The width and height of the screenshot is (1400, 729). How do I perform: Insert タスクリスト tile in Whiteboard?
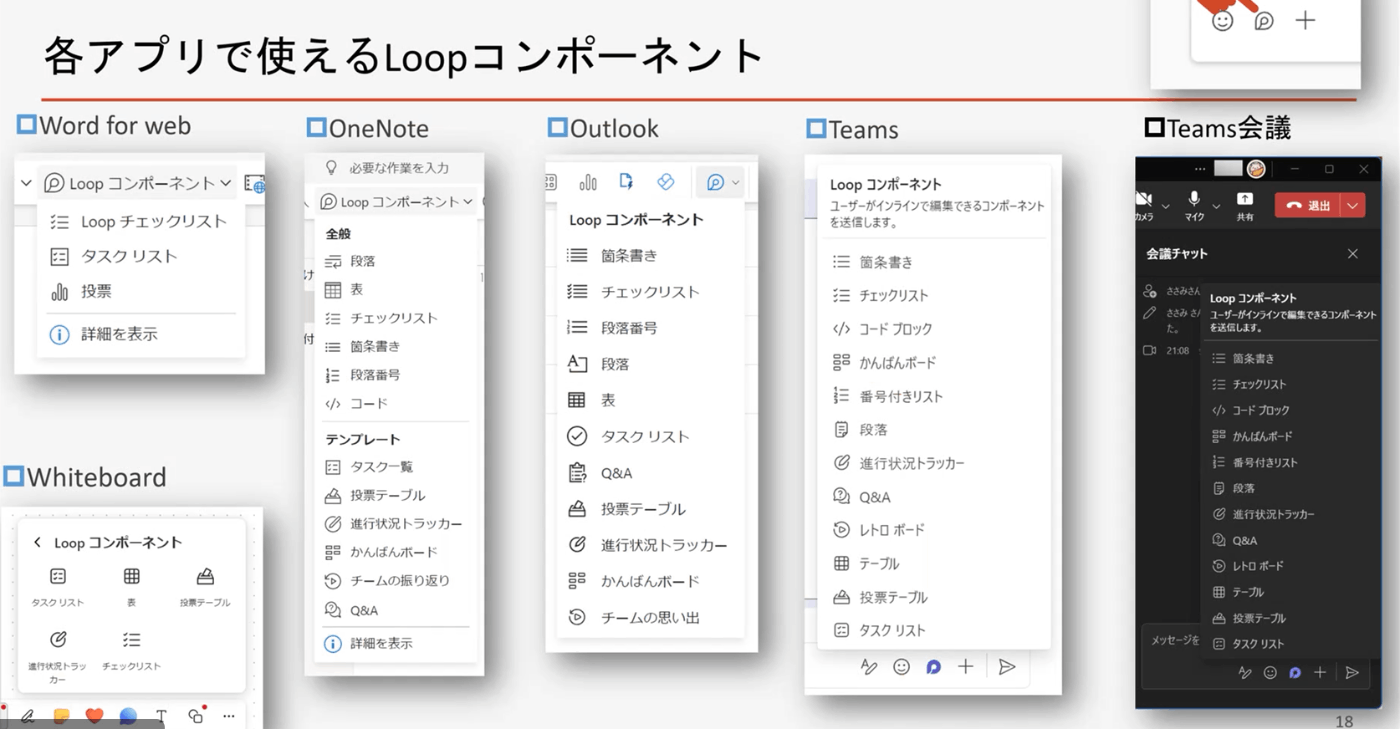[x=58, y=587]
